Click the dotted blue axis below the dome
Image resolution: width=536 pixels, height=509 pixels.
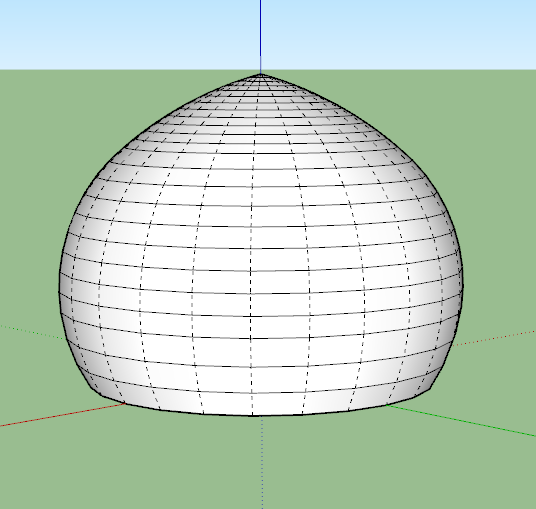coord(262,462)
